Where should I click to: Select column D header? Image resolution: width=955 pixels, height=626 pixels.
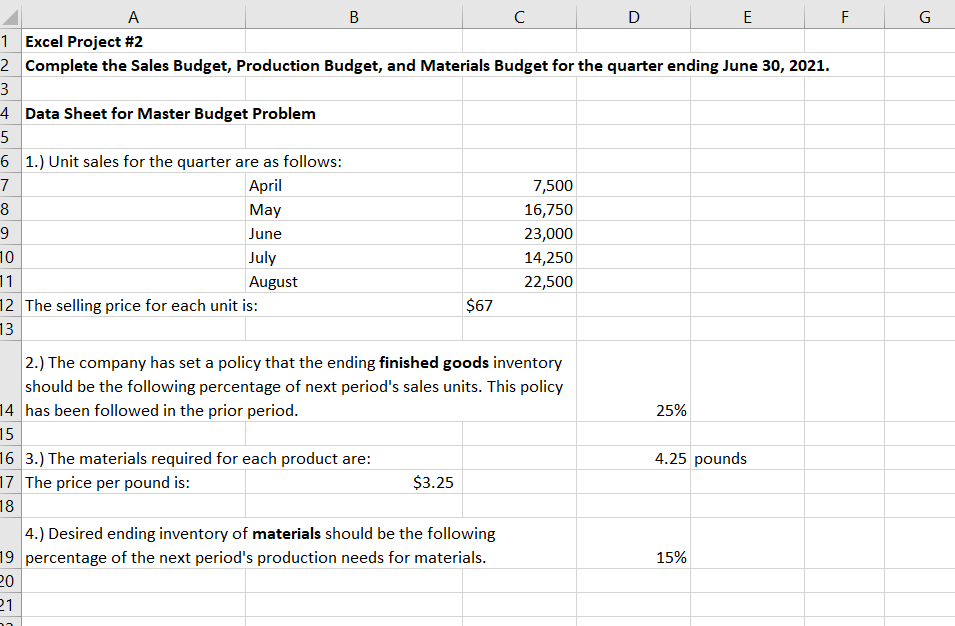633,17
